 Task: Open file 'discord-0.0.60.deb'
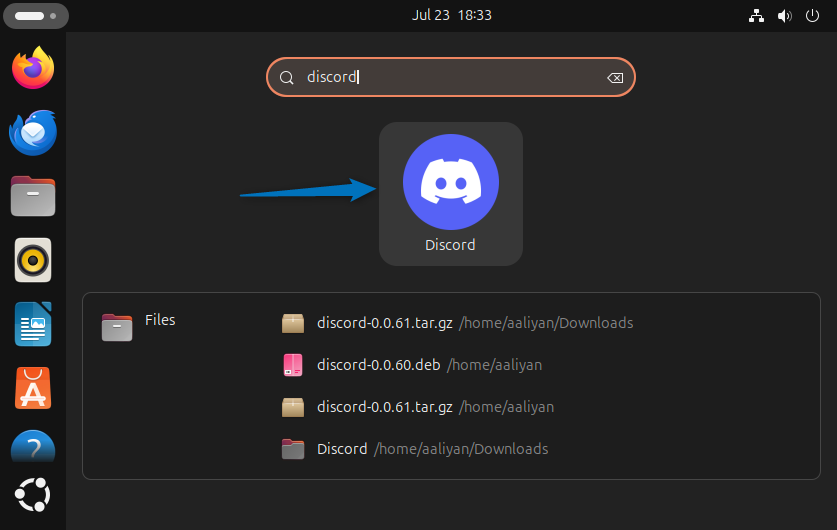click(378, 365)
